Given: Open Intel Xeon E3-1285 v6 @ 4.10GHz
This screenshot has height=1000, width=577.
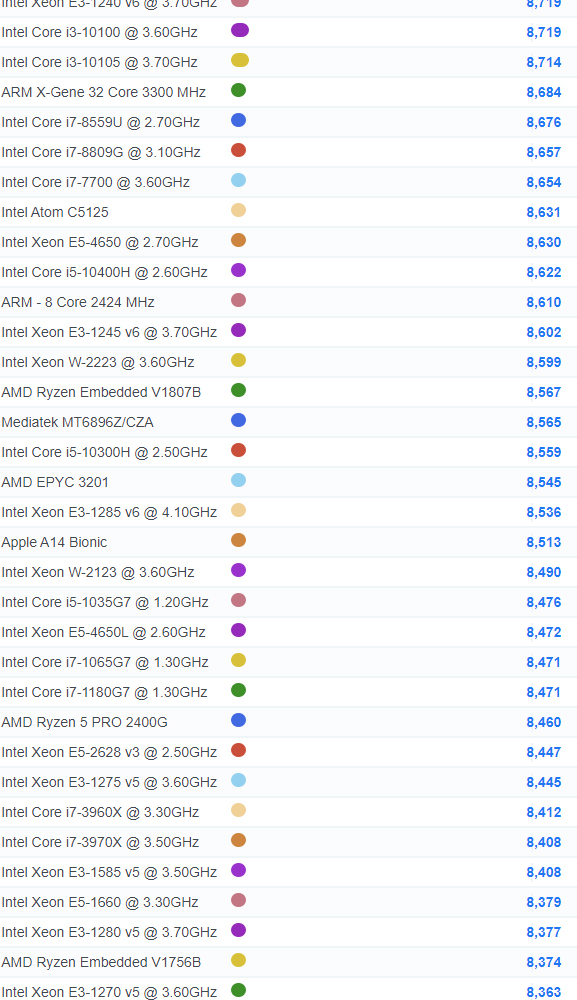Looking at the screenshot, I should tap(109, 512).
